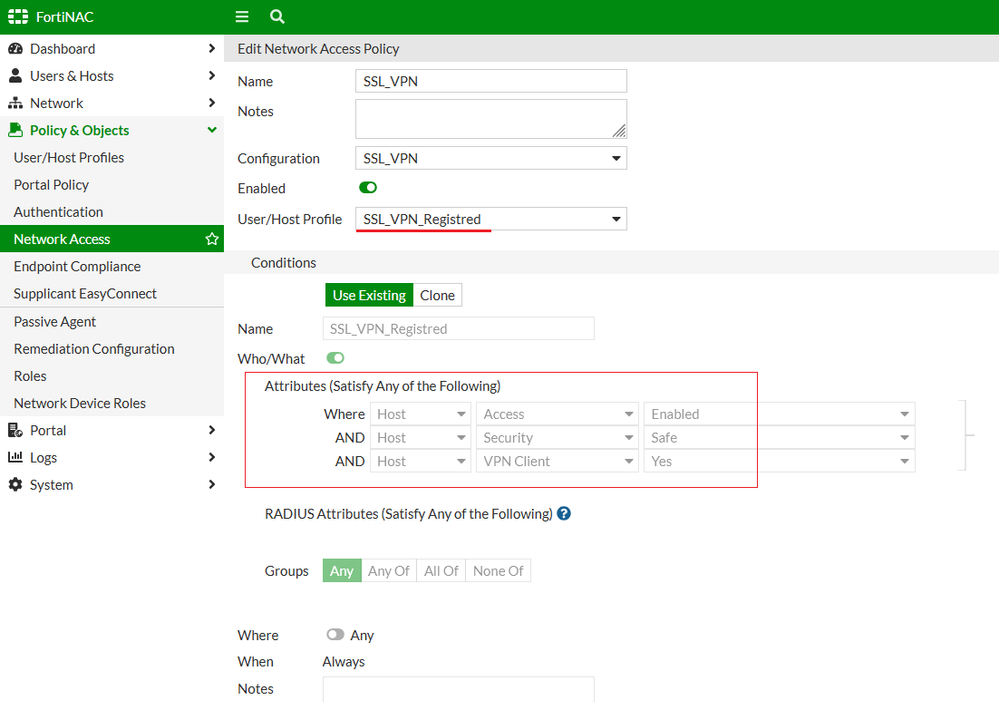
Task: Click the Logs chart icon in sidebar
Action: click(x=15, y=458)
